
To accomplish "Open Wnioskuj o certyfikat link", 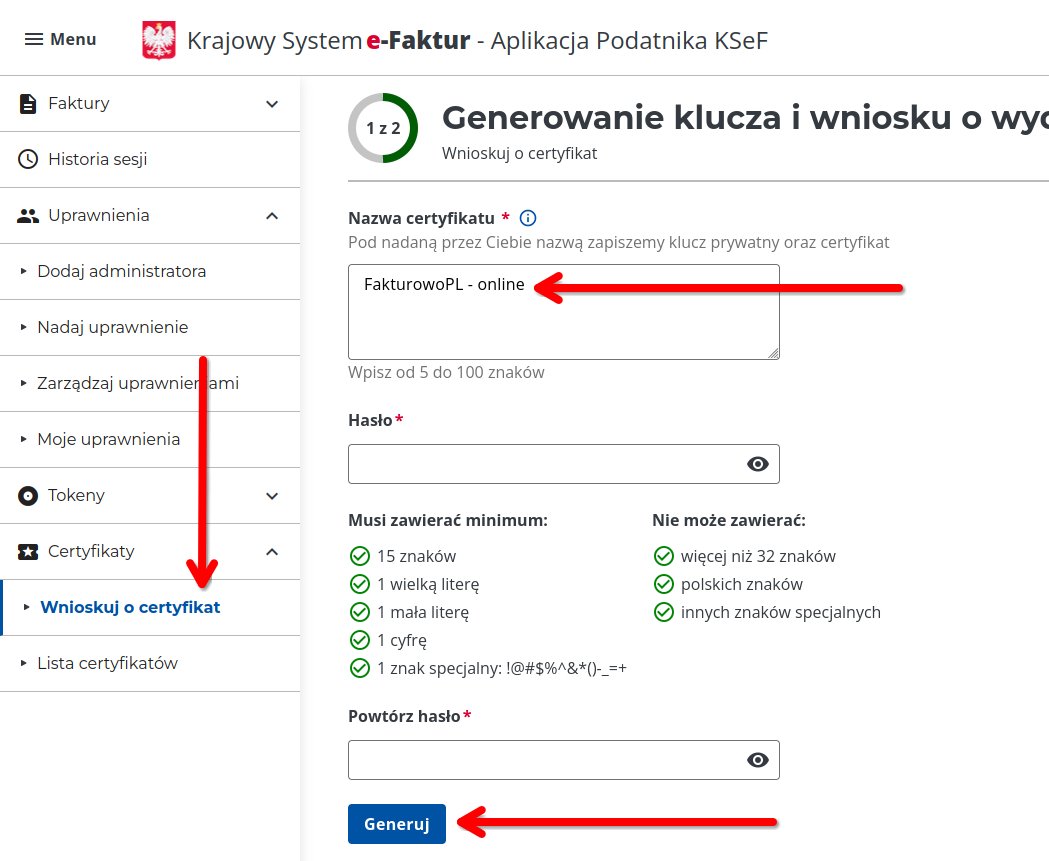I will pos(130,607).
